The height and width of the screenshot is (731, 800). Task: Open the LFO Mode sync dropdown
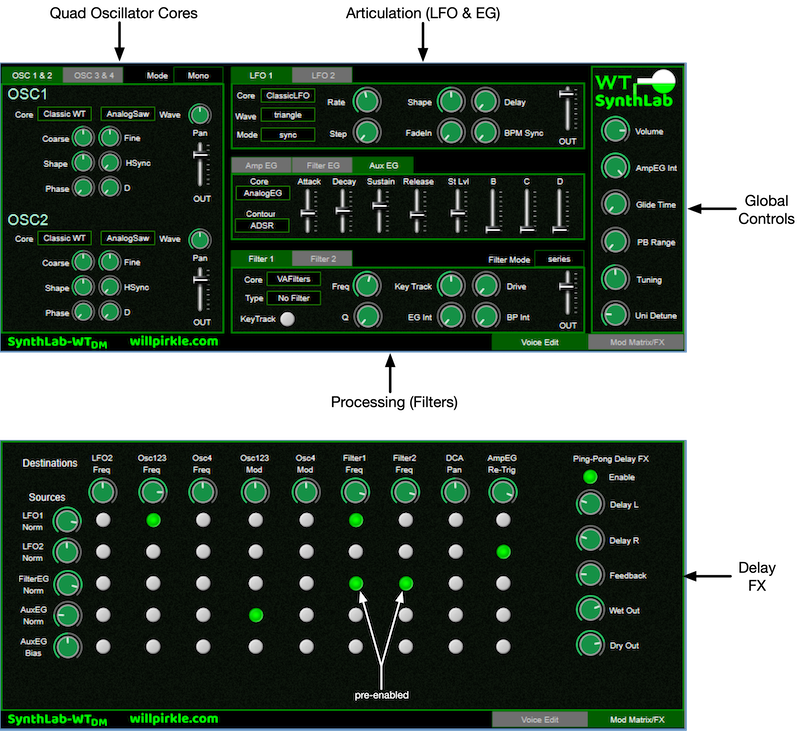pos(288,135)
